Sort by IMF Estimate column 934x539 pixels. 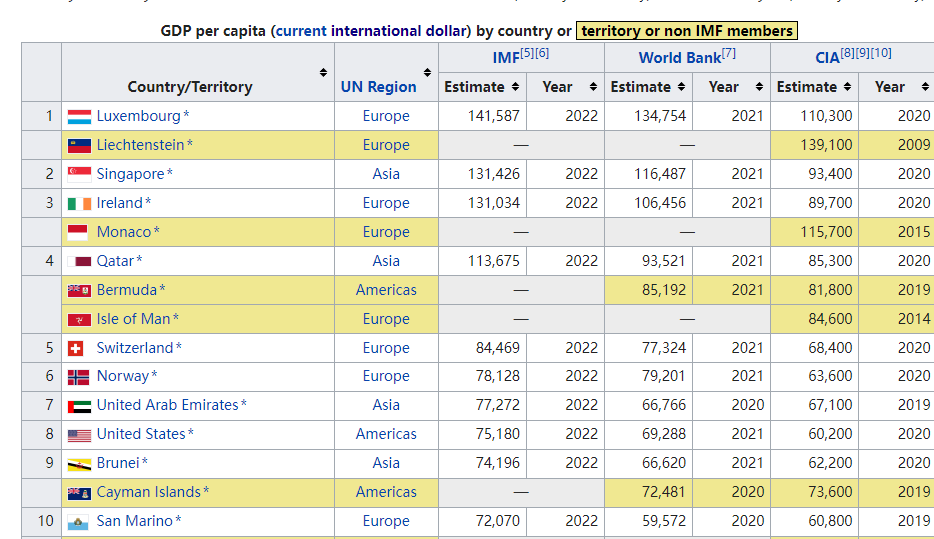(x=516, y=87)
